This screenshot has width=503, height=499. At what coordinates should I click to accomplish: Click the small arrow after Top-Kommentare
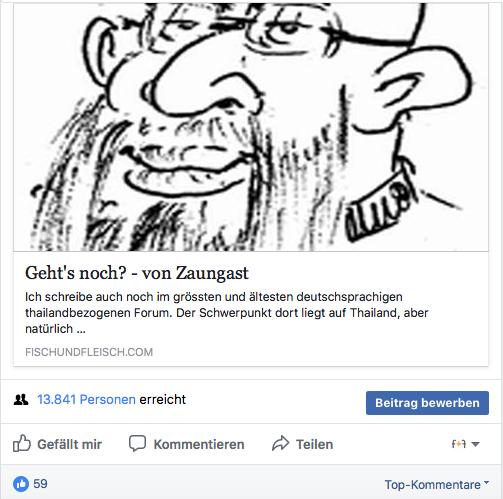tap(486, 483)
